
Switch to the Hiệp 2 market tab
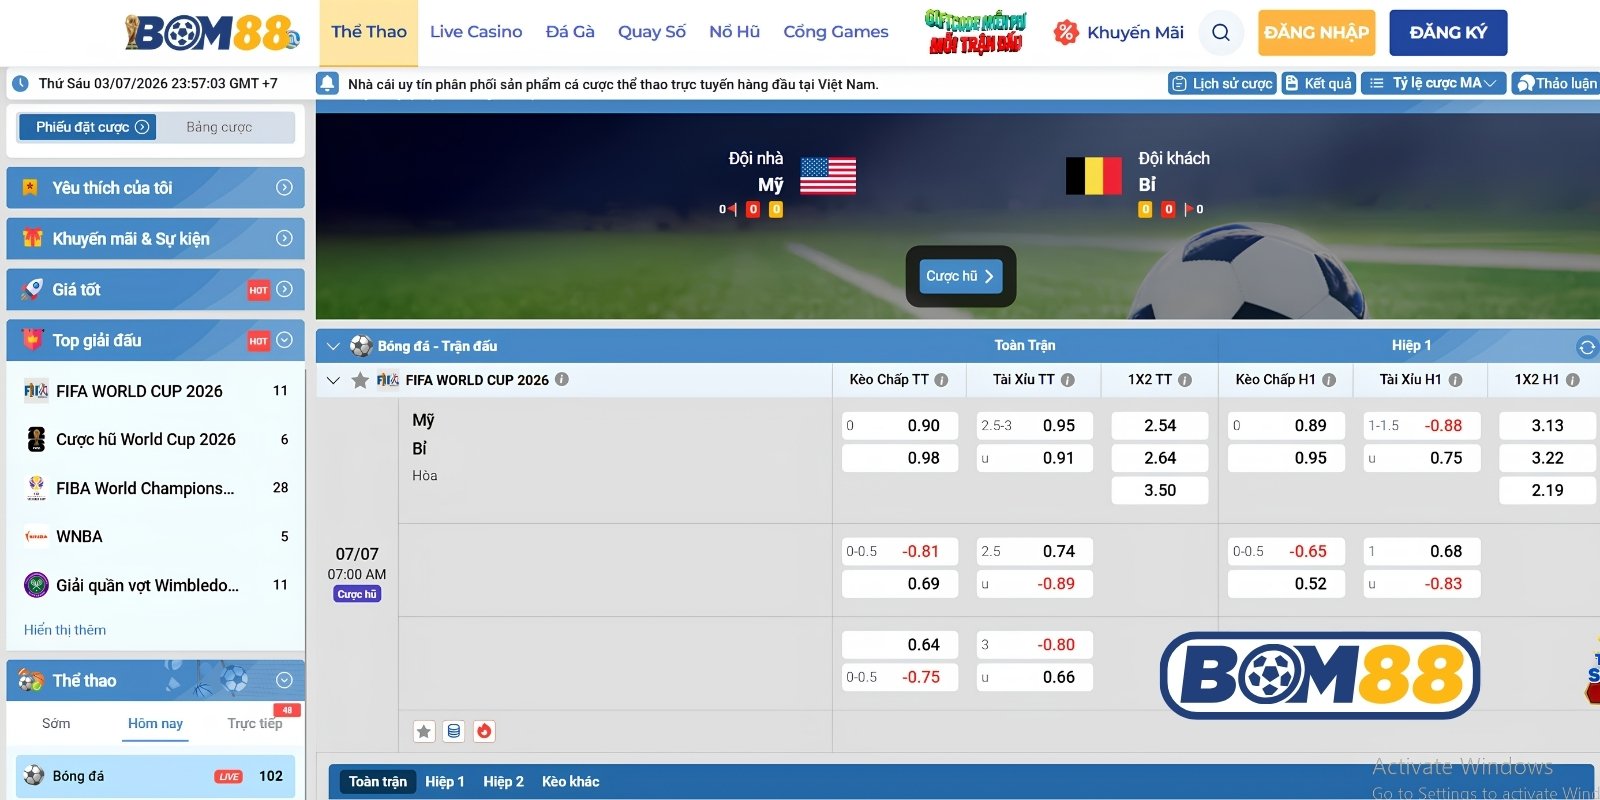tap(503, 782)
